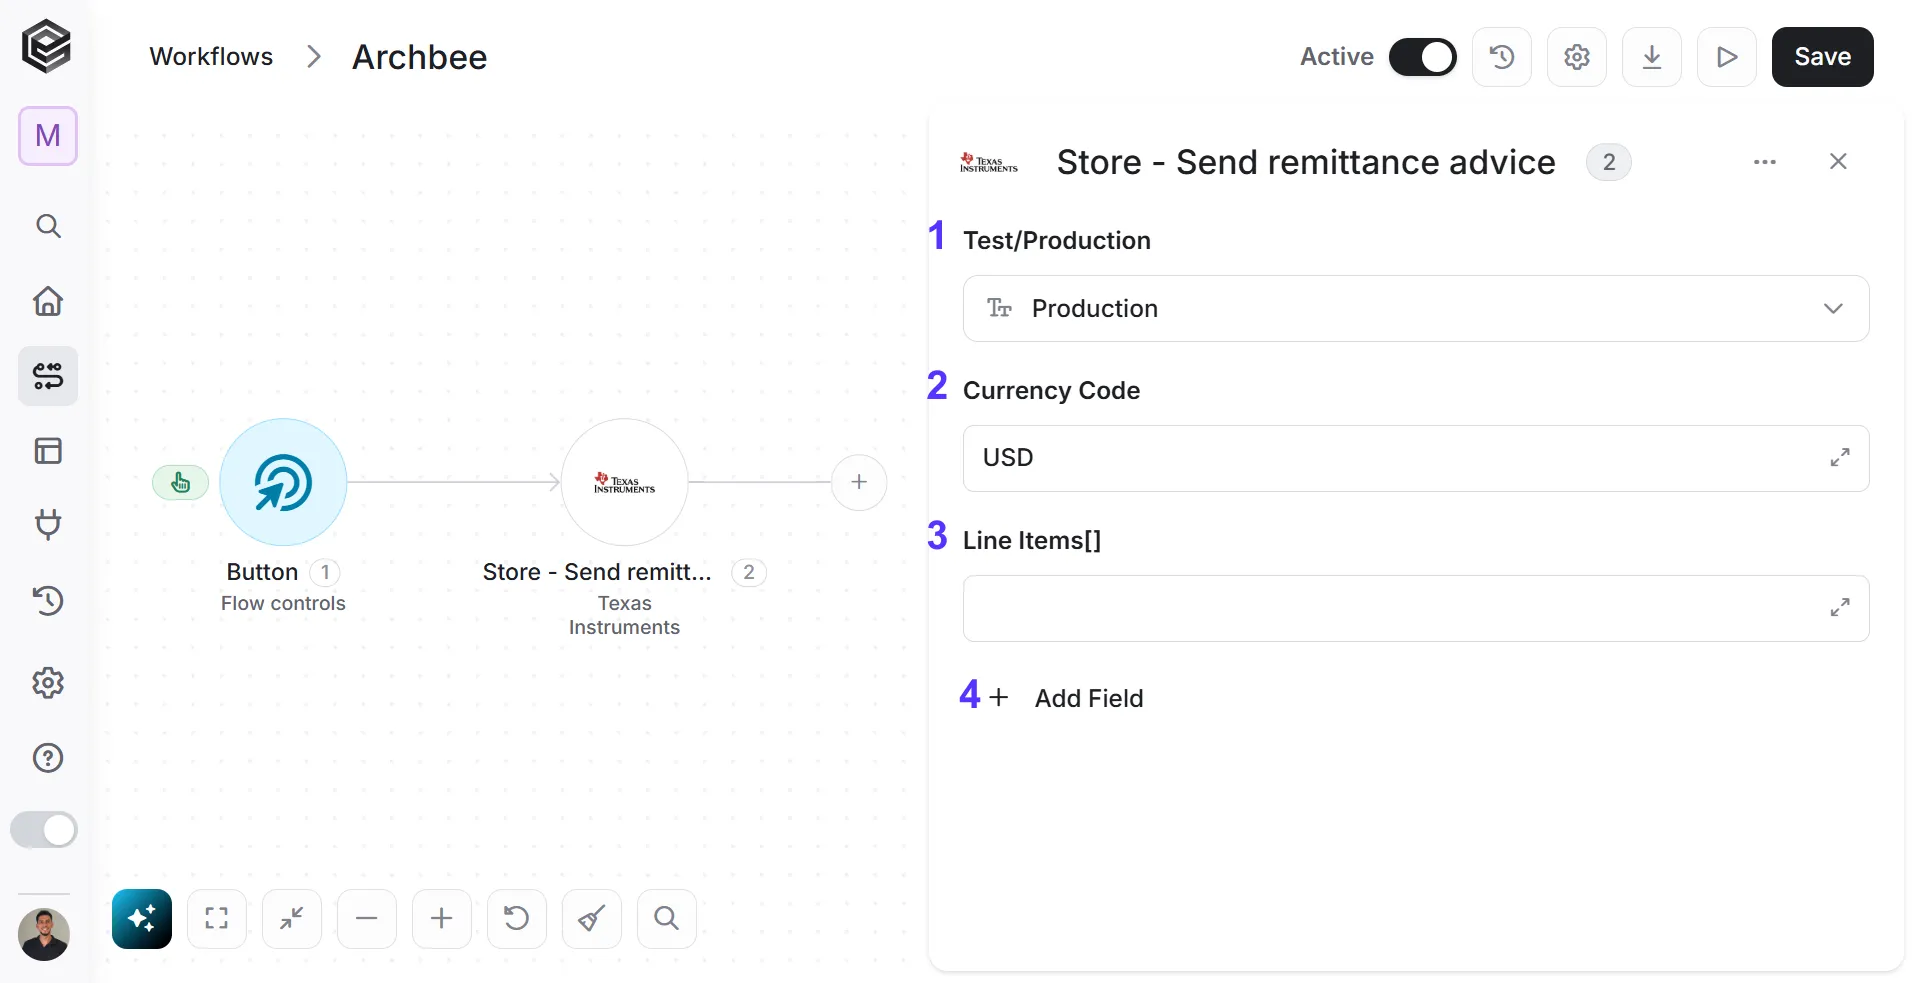This screenshot has height=983, width=1918.
Task: Zoom out the canvas with the minus button
Action: pos(367,919)
